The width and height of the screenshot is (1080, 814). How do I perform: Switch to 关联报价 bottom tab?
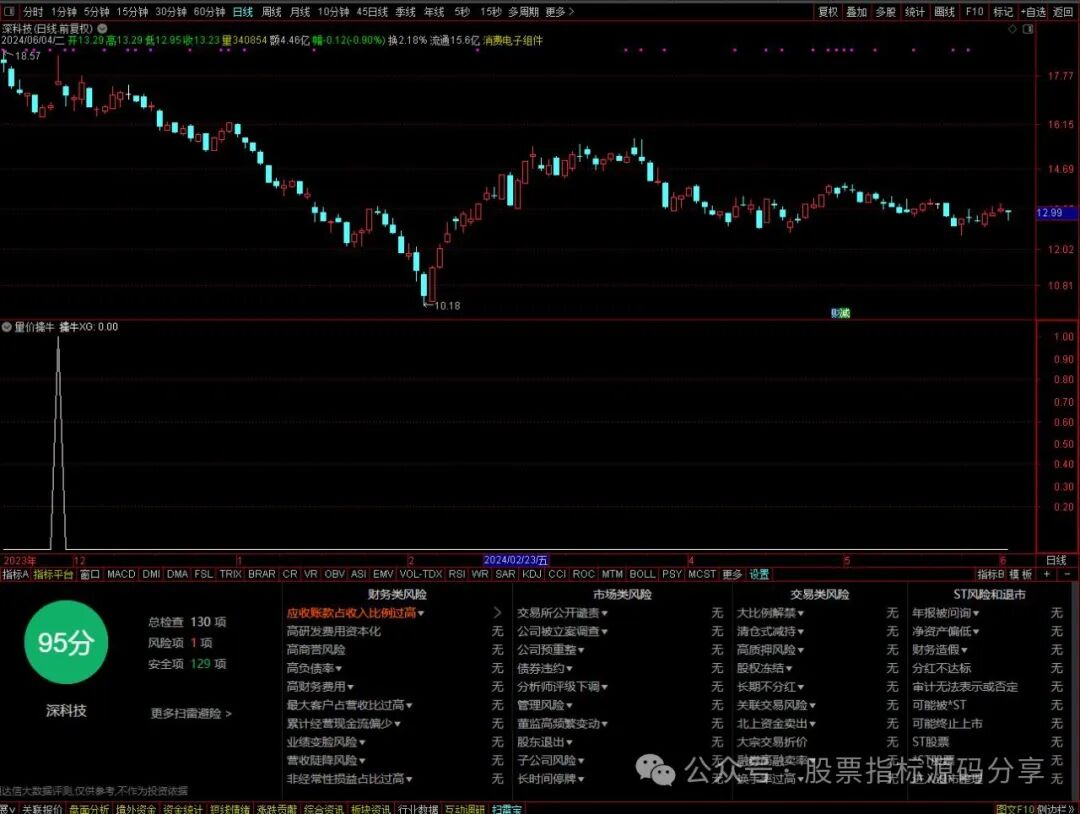click(42, 808)
